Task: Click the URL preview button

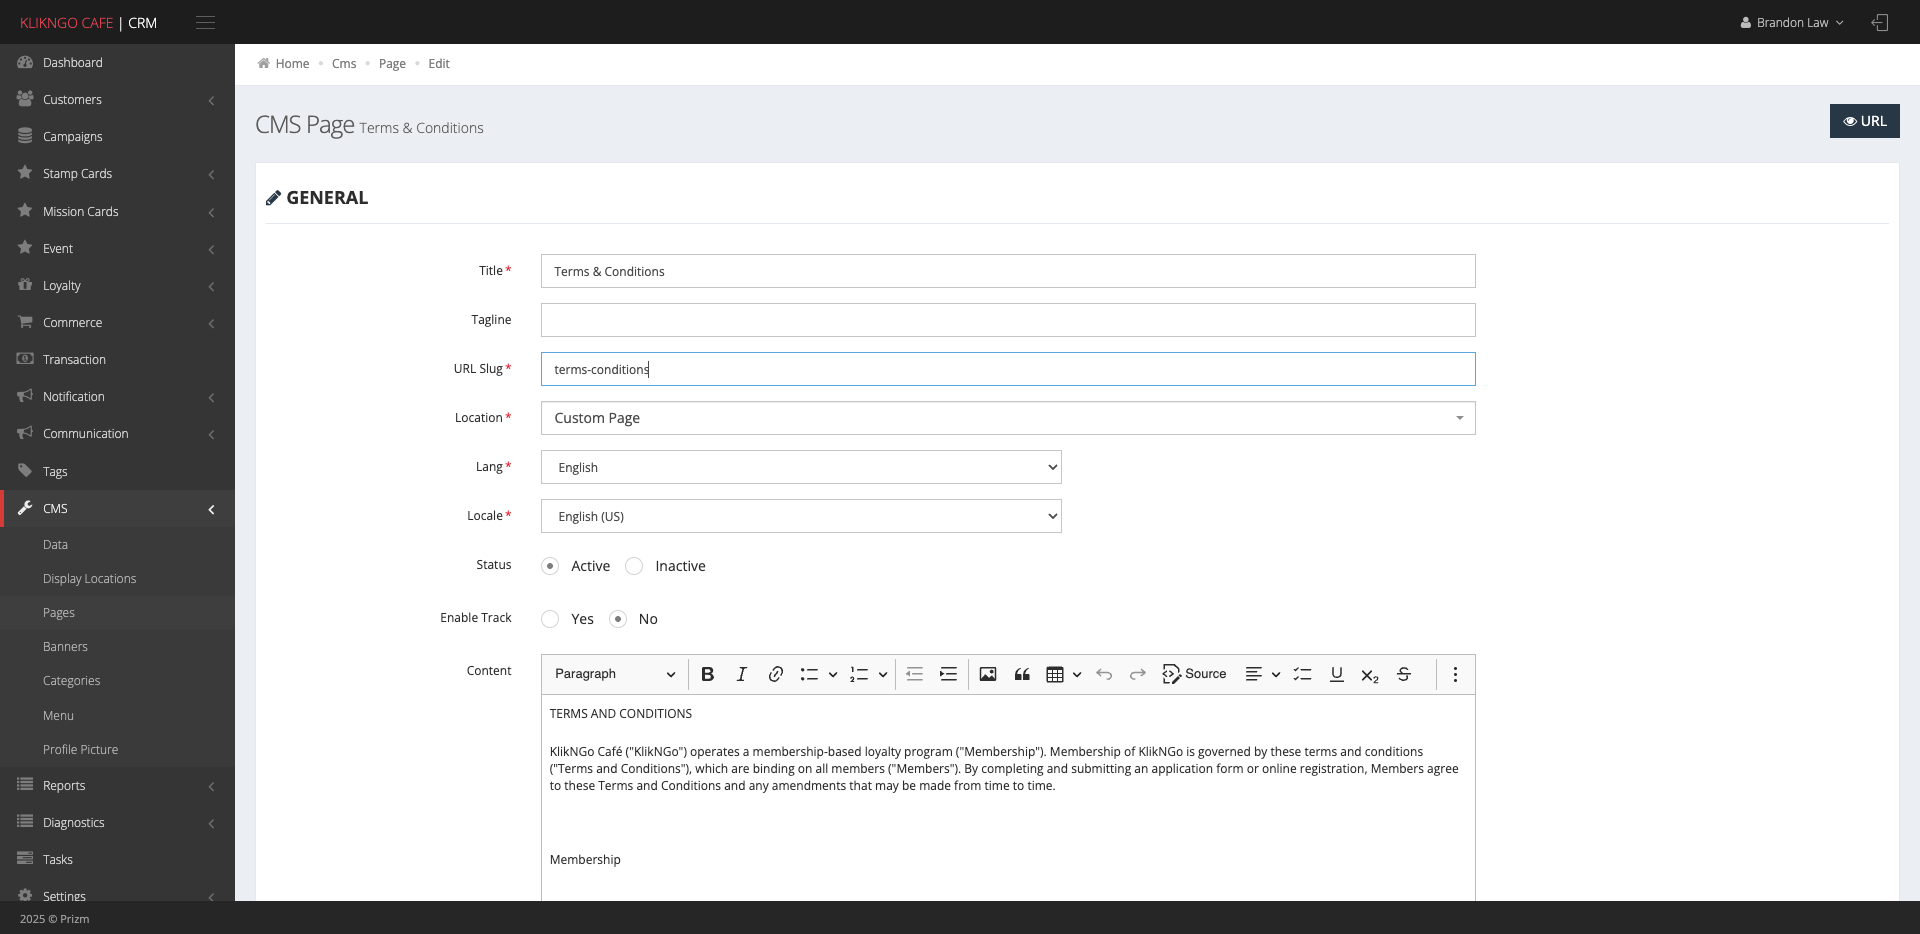Action: [1864, 121]
